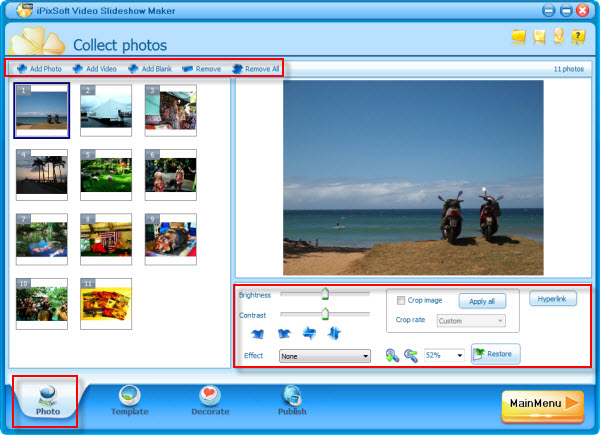Click the rotate left icon
Image resolution: width=600 pixels, height=435 pixels.
pyautogui.click(x=259, y=333)
